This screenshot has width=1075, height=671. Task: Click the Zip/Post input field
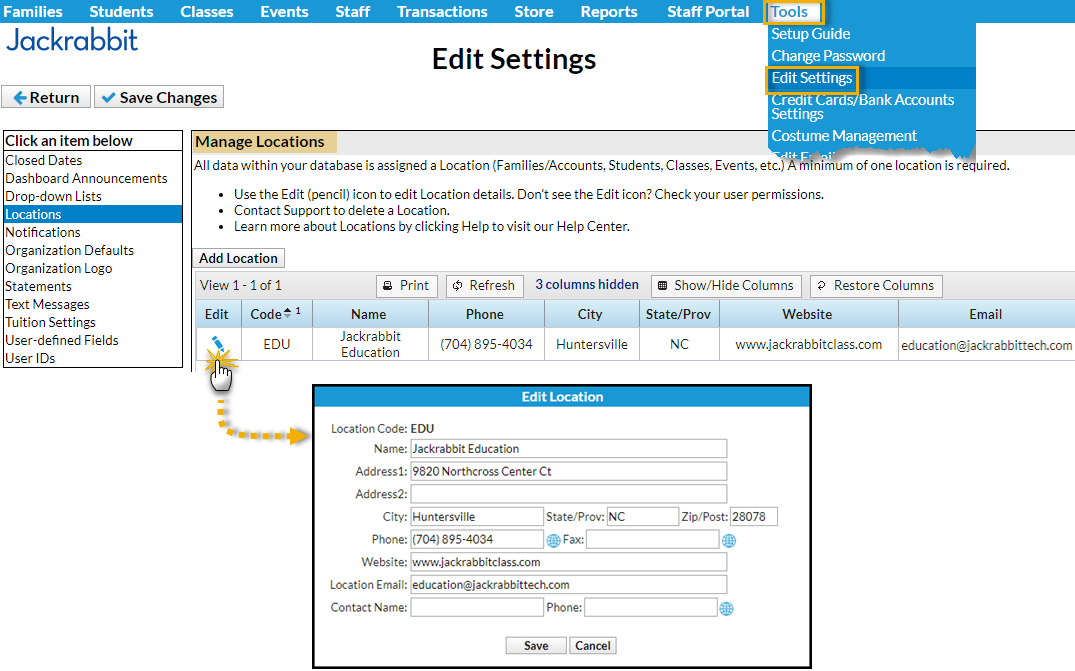click(754, 517)
